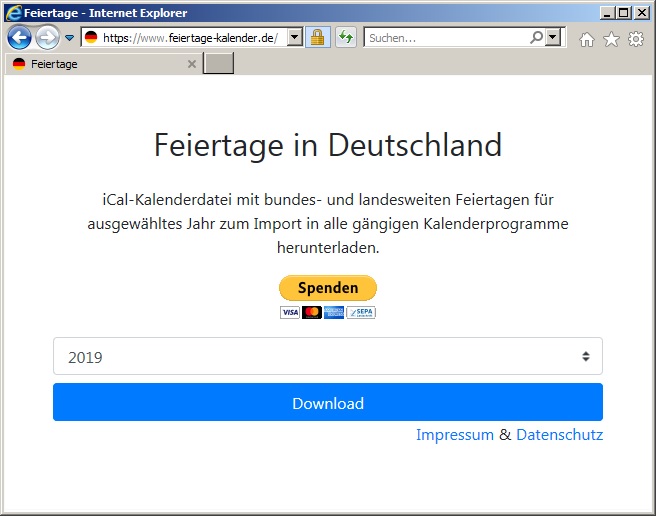Go to the Home page icon
Screen dimensions: 656x516
(587, 39)
